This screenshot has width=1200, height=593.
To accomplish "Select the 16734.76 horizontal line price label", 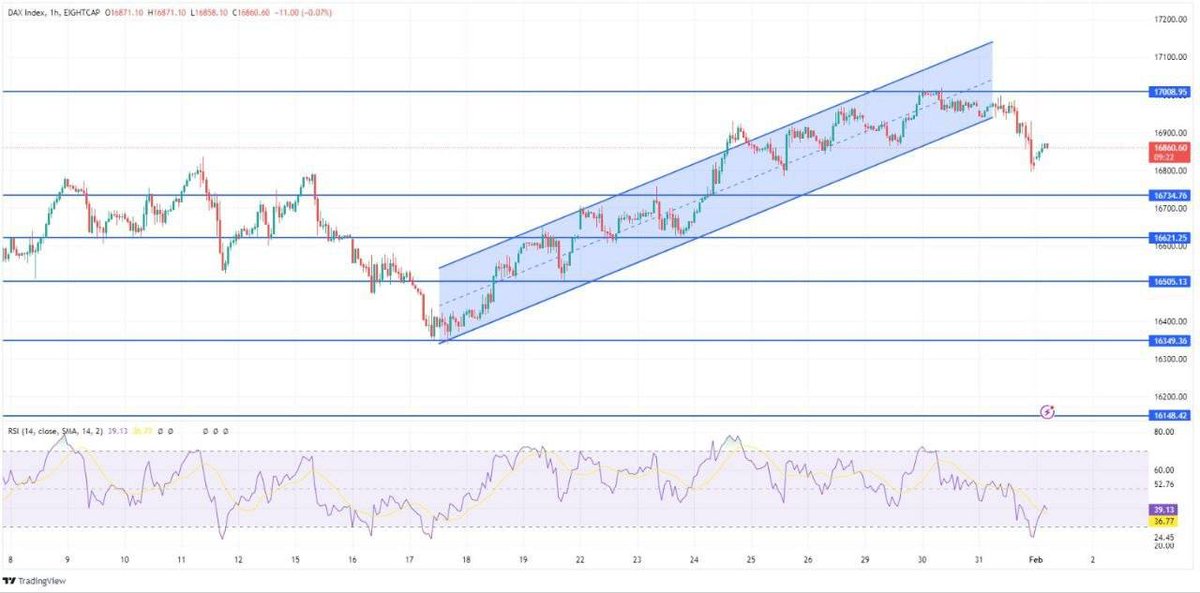I will point(1168,195).
